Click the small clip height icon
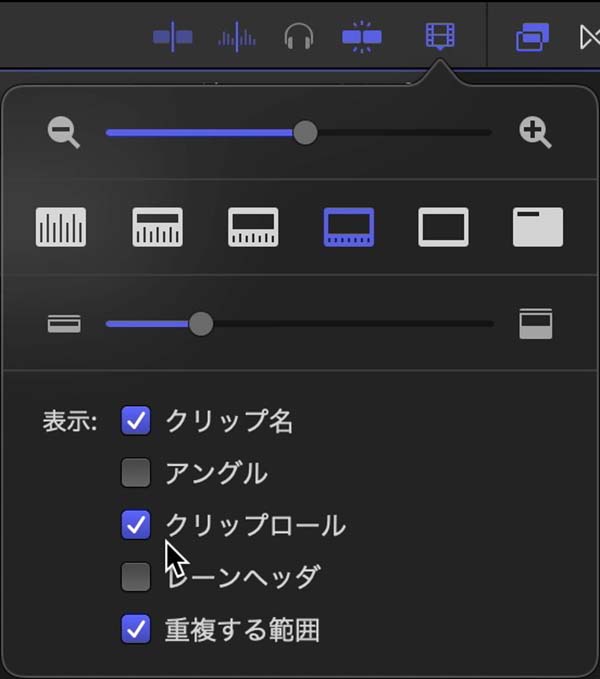Viewport: 600px width, 679px height. click(64, 324)
